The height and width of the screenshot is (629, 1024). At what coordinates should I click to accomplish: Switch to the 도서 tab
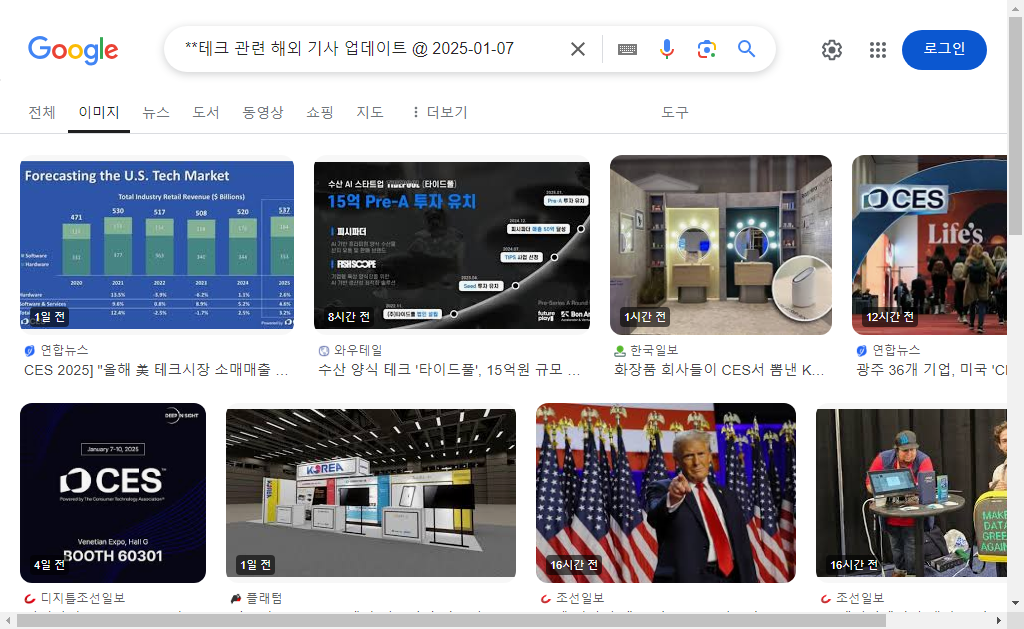pos(206,112)
